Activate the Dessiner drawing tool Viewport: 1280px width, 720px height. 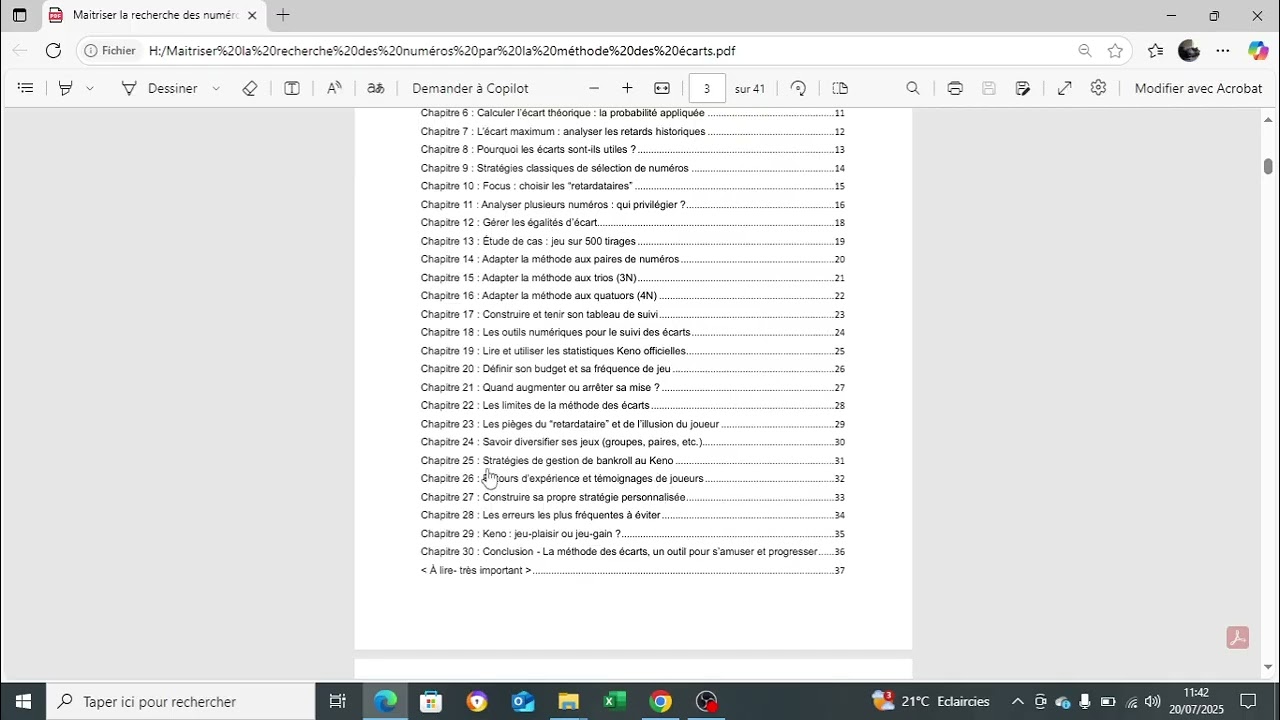pyautogui.click(x=160, y=88)
